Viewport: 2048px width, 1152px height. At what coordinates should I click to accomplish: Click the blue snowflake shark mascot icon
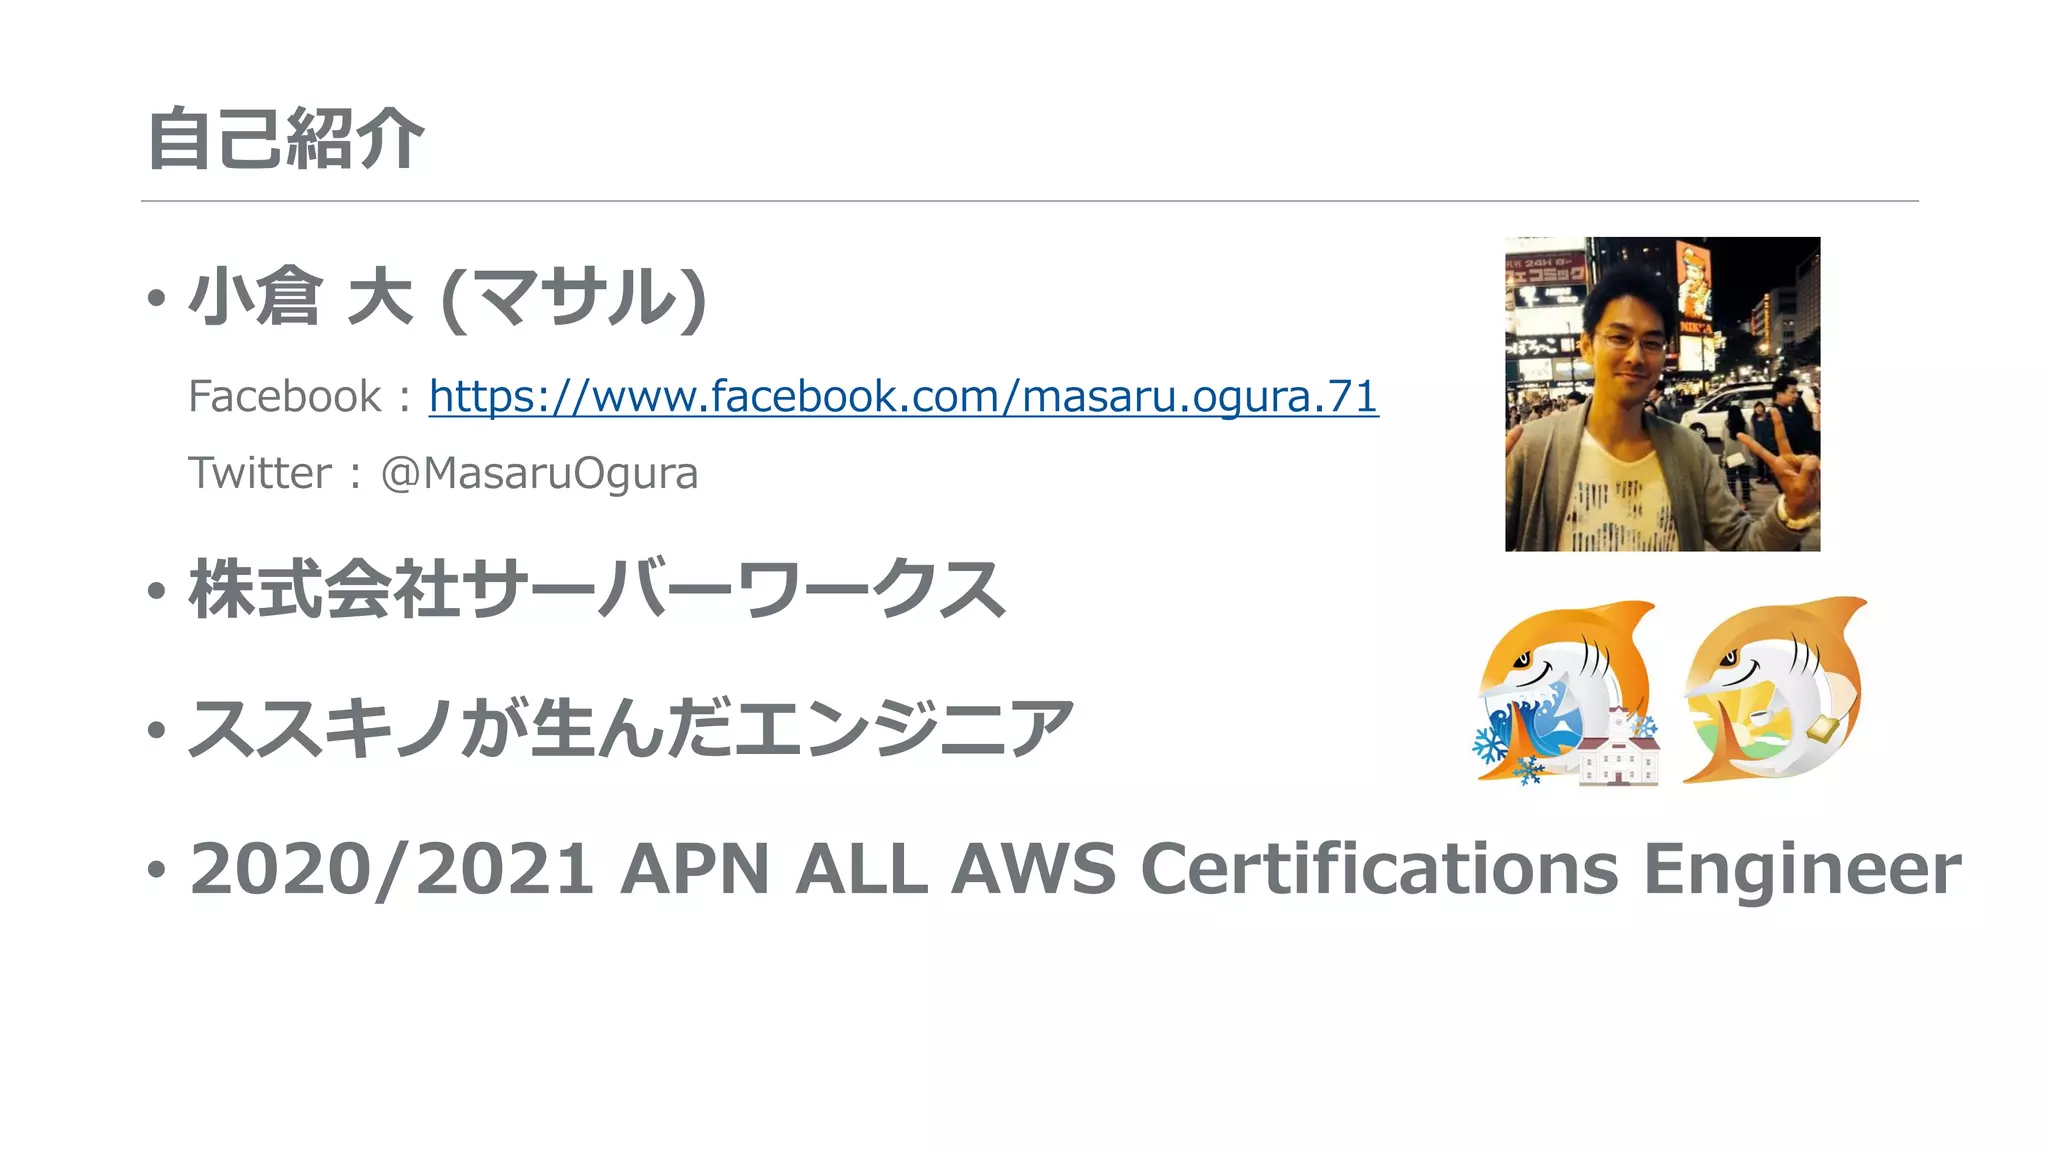(1565, 691)
